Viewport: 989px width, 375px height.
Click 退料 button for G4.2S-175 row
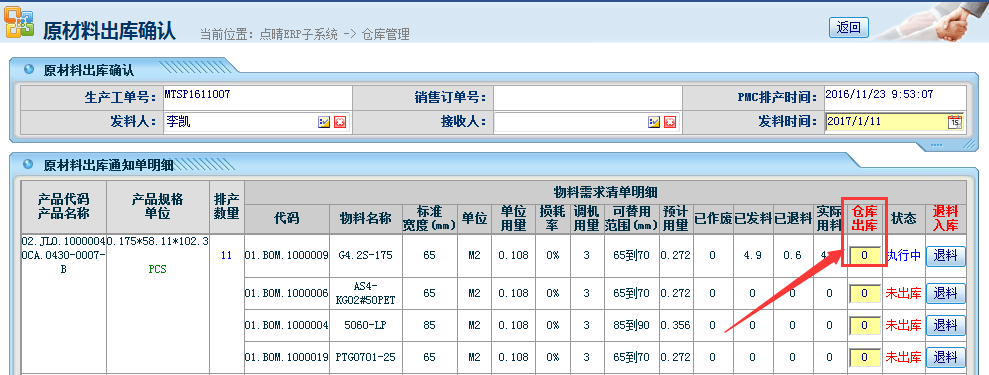945,256
